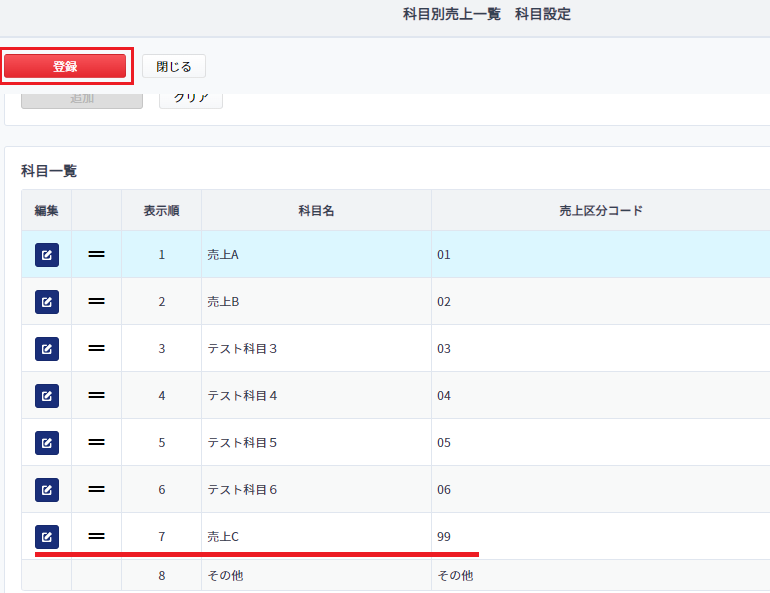Image resolution: width=770 pixels, height=593 pixels.
Task: Select the テスト科目４ name cell
Action: (x=316, y=396)
